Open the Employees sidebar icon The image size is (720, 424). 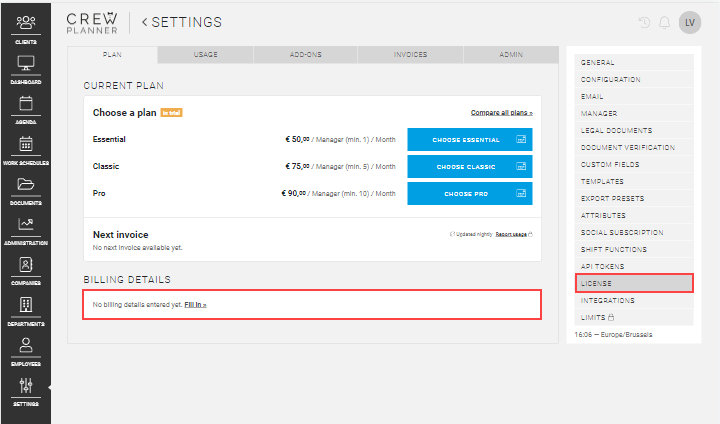(x=26, y=346)
